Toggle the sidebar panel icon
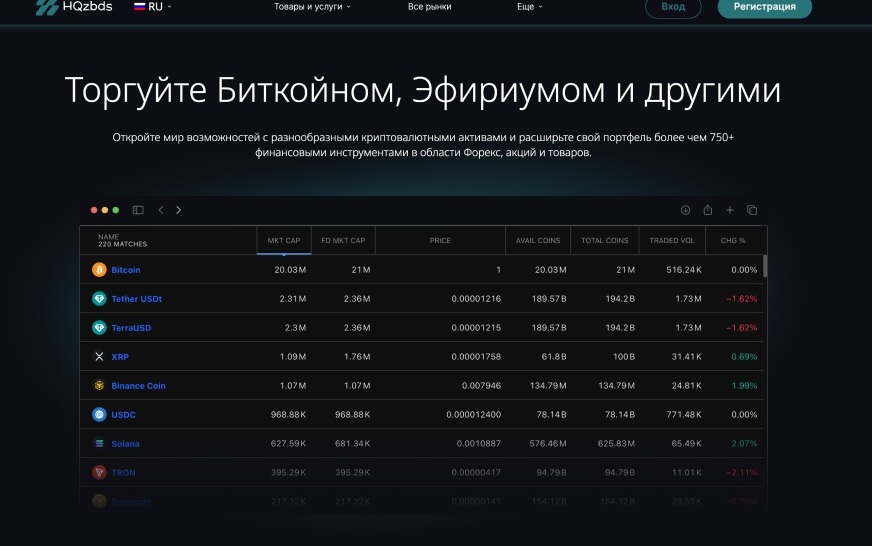The width and height of the screenshot is (872, 546). pos(138,210)
